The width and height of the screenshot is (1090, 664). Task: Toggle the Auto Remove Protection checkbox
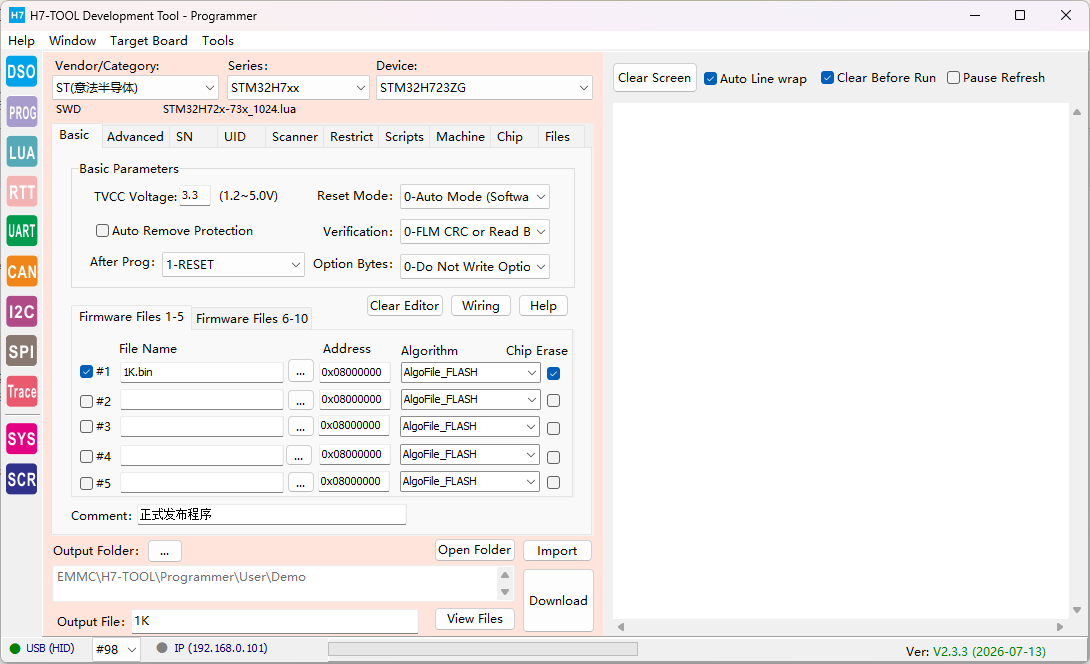click(102, 230)
